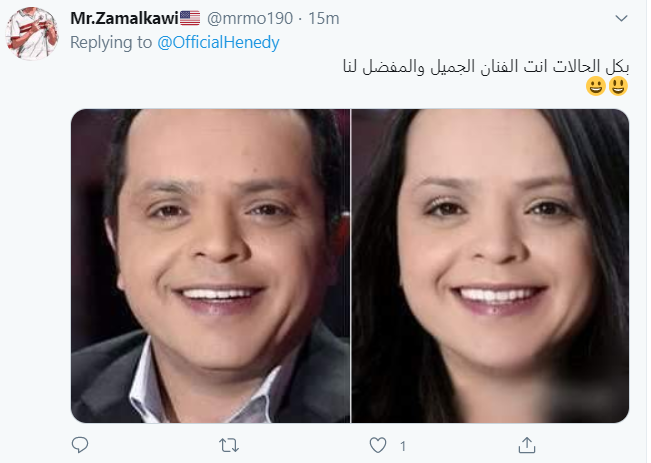The width and height of the screenshot is (651, 463).
Task: Click the white divider between the photos
Action: tap(351, 266)
